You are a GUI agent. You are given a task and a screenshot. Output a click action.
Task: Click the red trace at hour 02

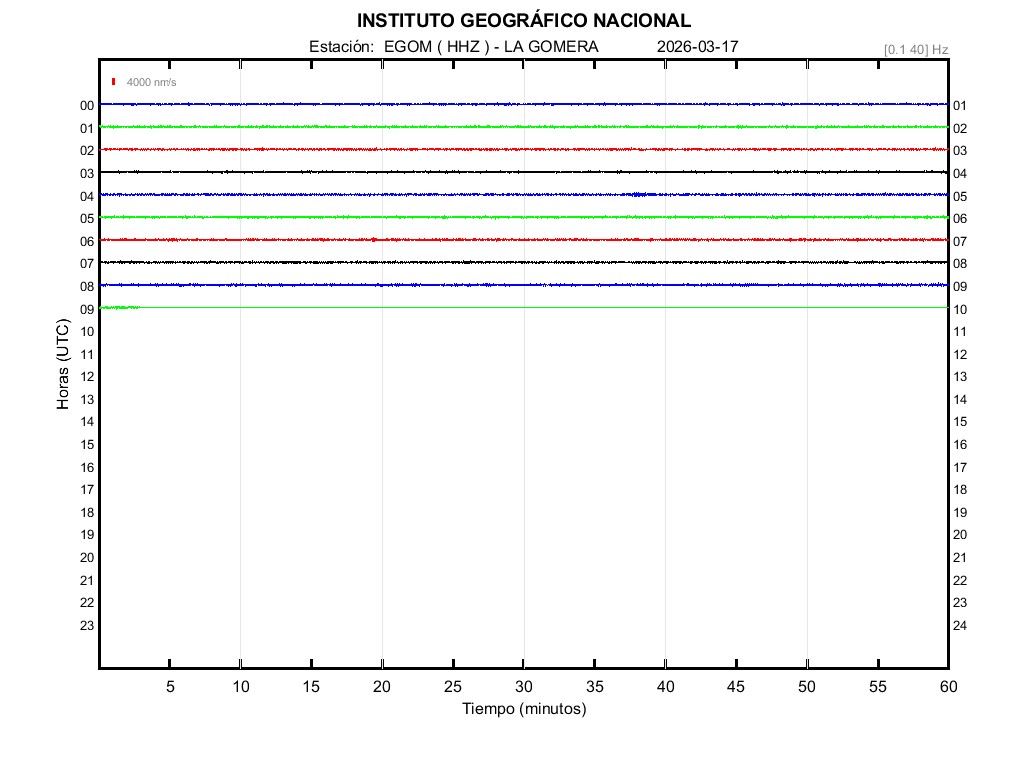click(x=523, y=149)
